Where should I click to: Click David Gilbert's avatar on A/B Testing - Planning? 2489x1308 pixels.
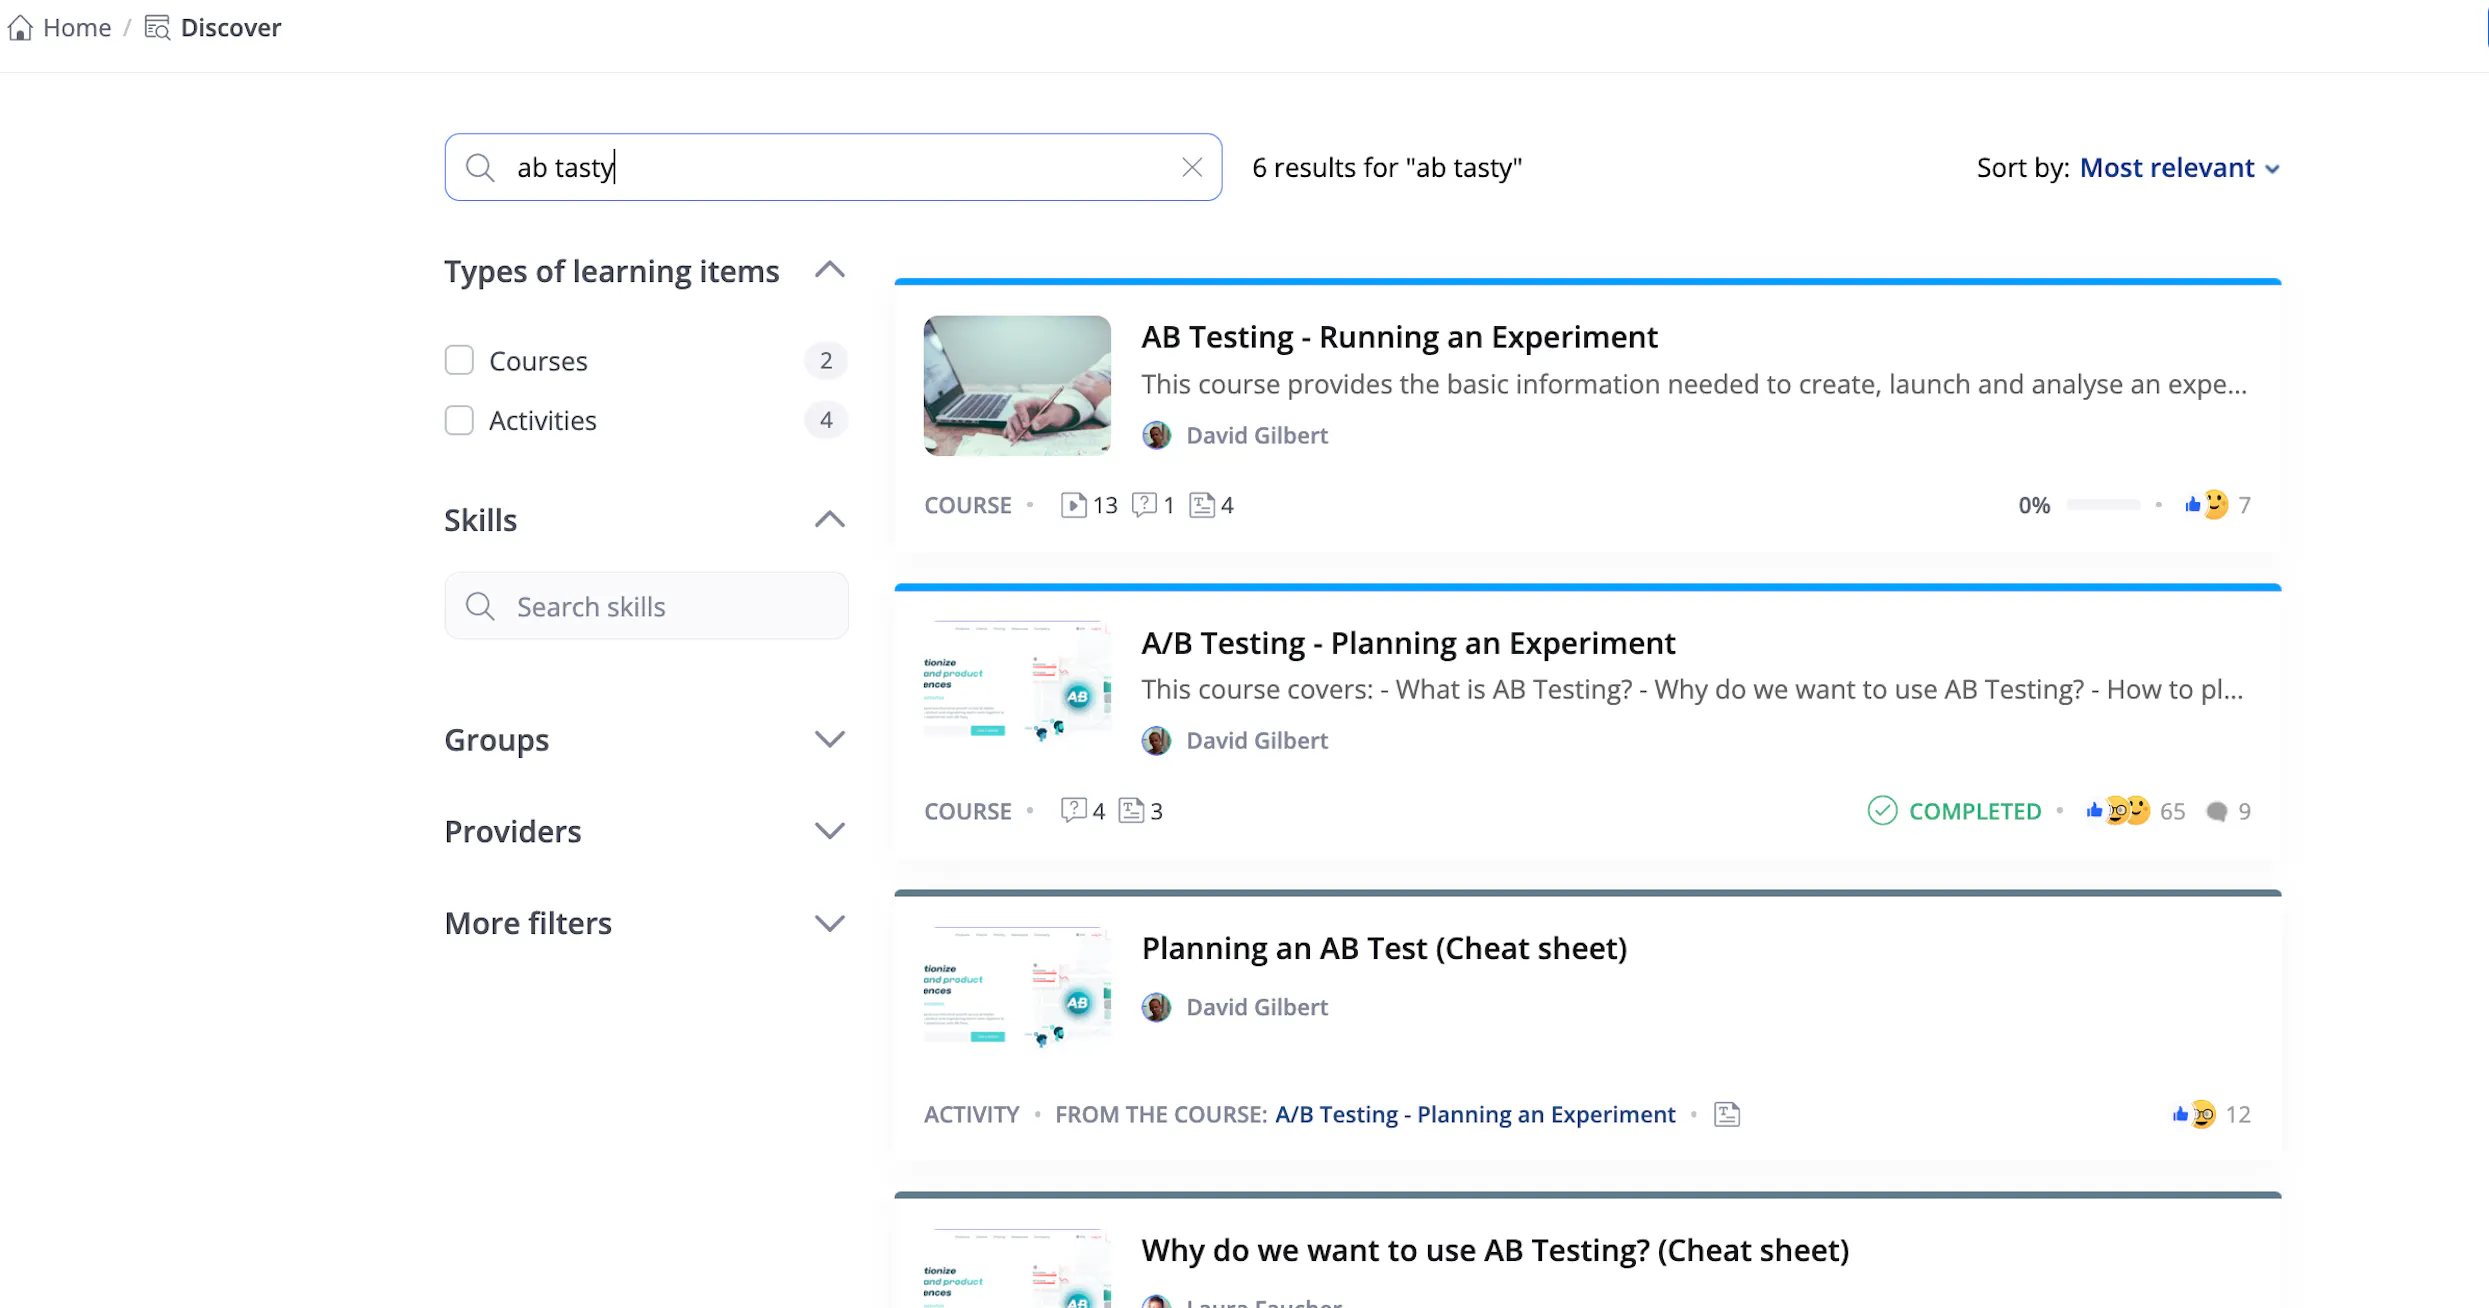click(x=1156, y=740)
